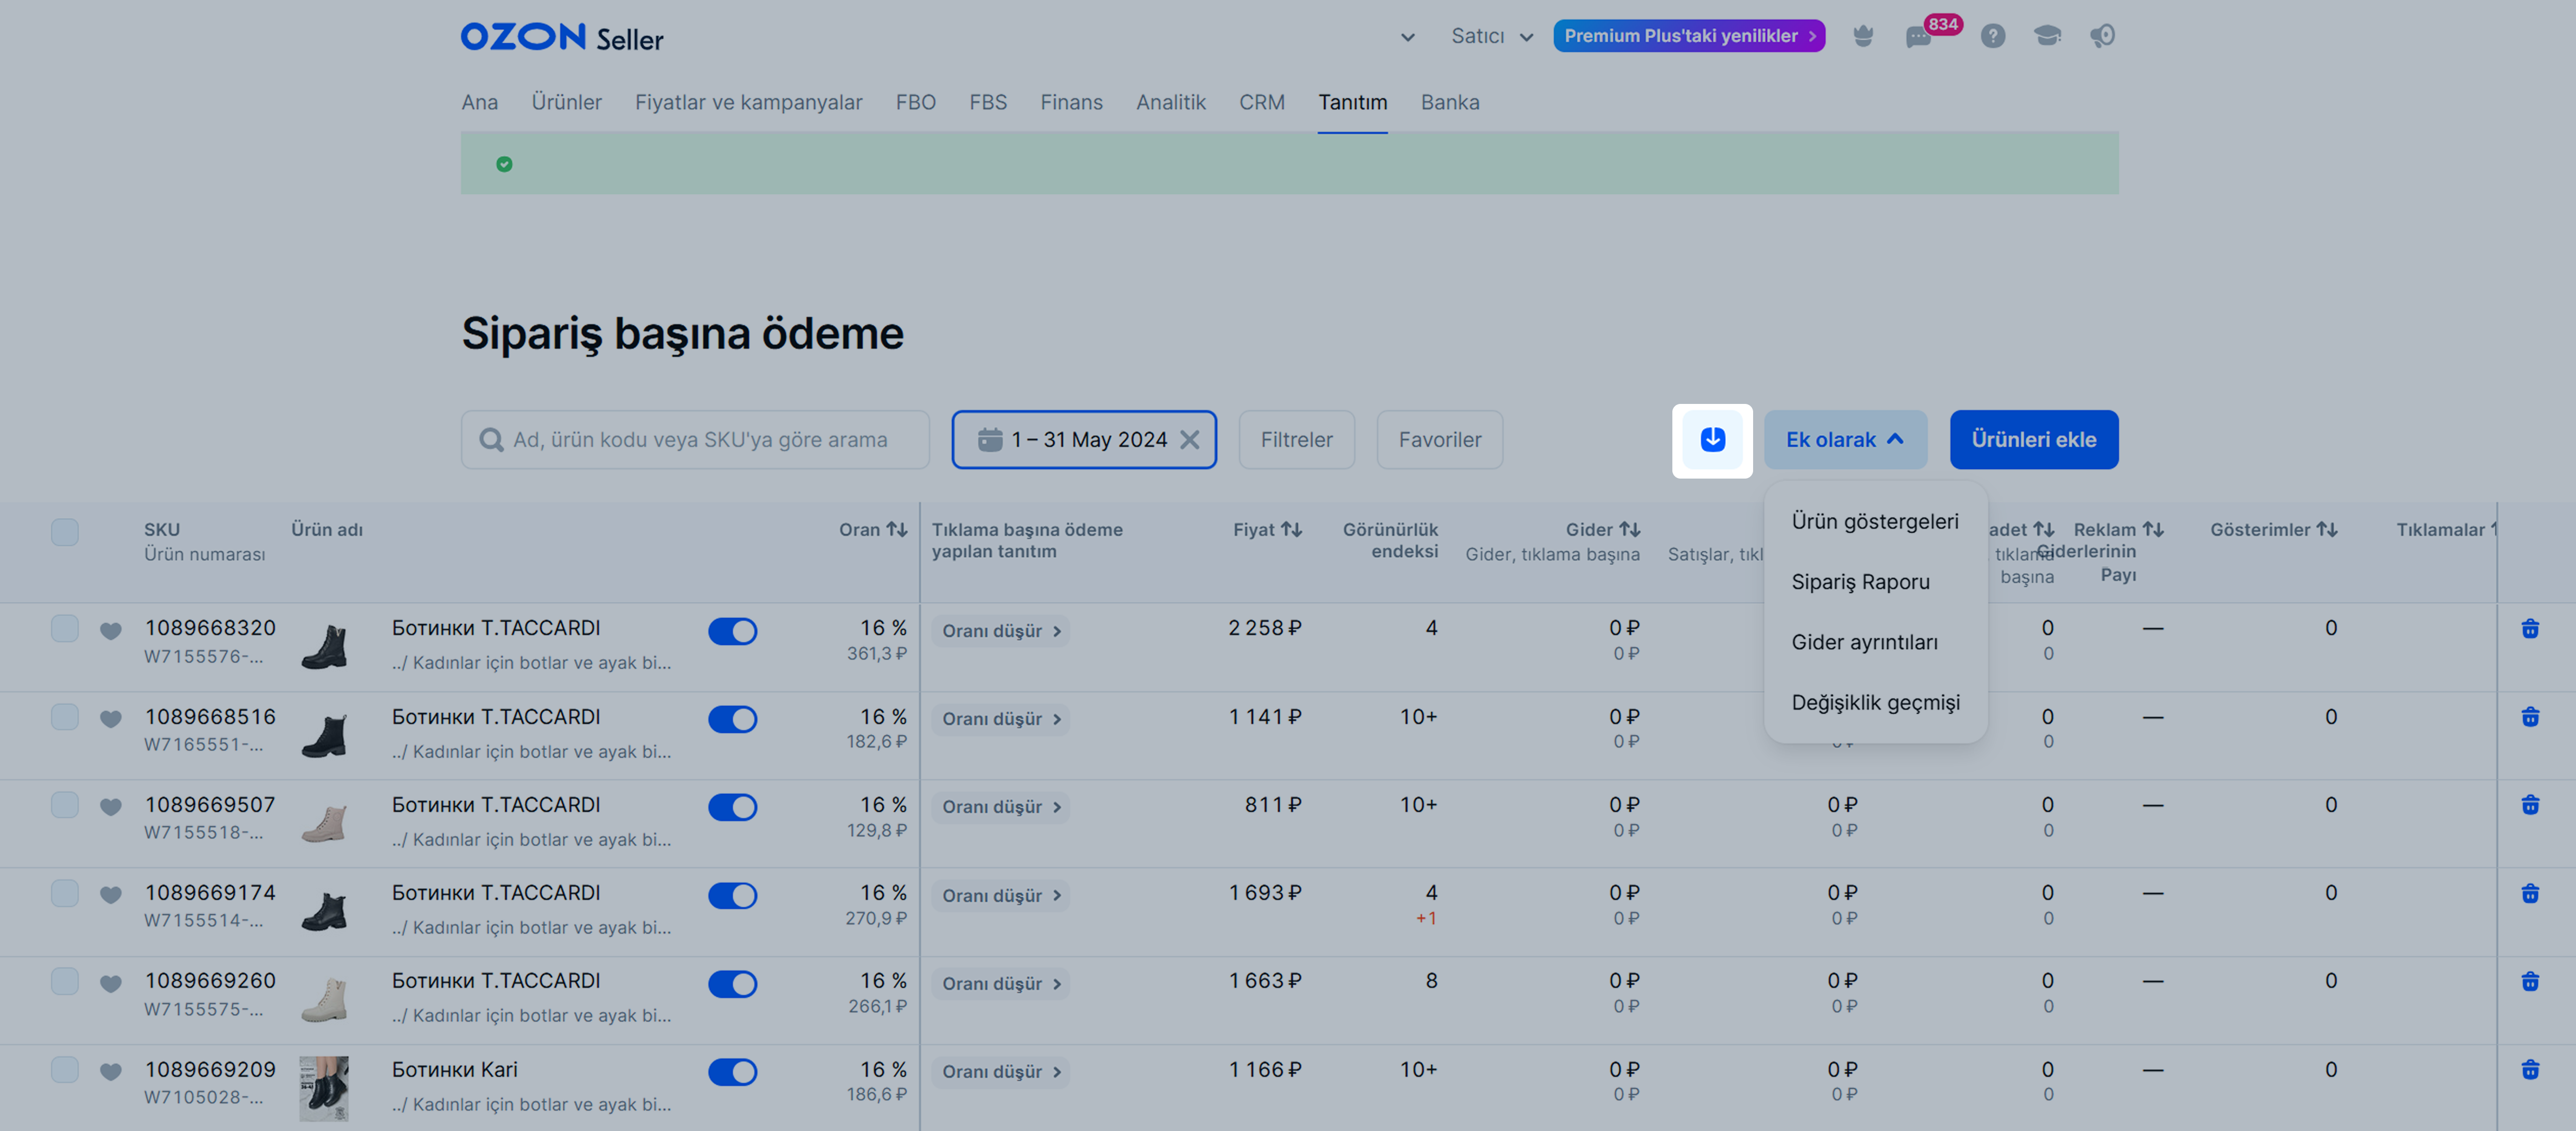
Task: Sort by Gösterimler column arrows
Action: point(2327,530)
